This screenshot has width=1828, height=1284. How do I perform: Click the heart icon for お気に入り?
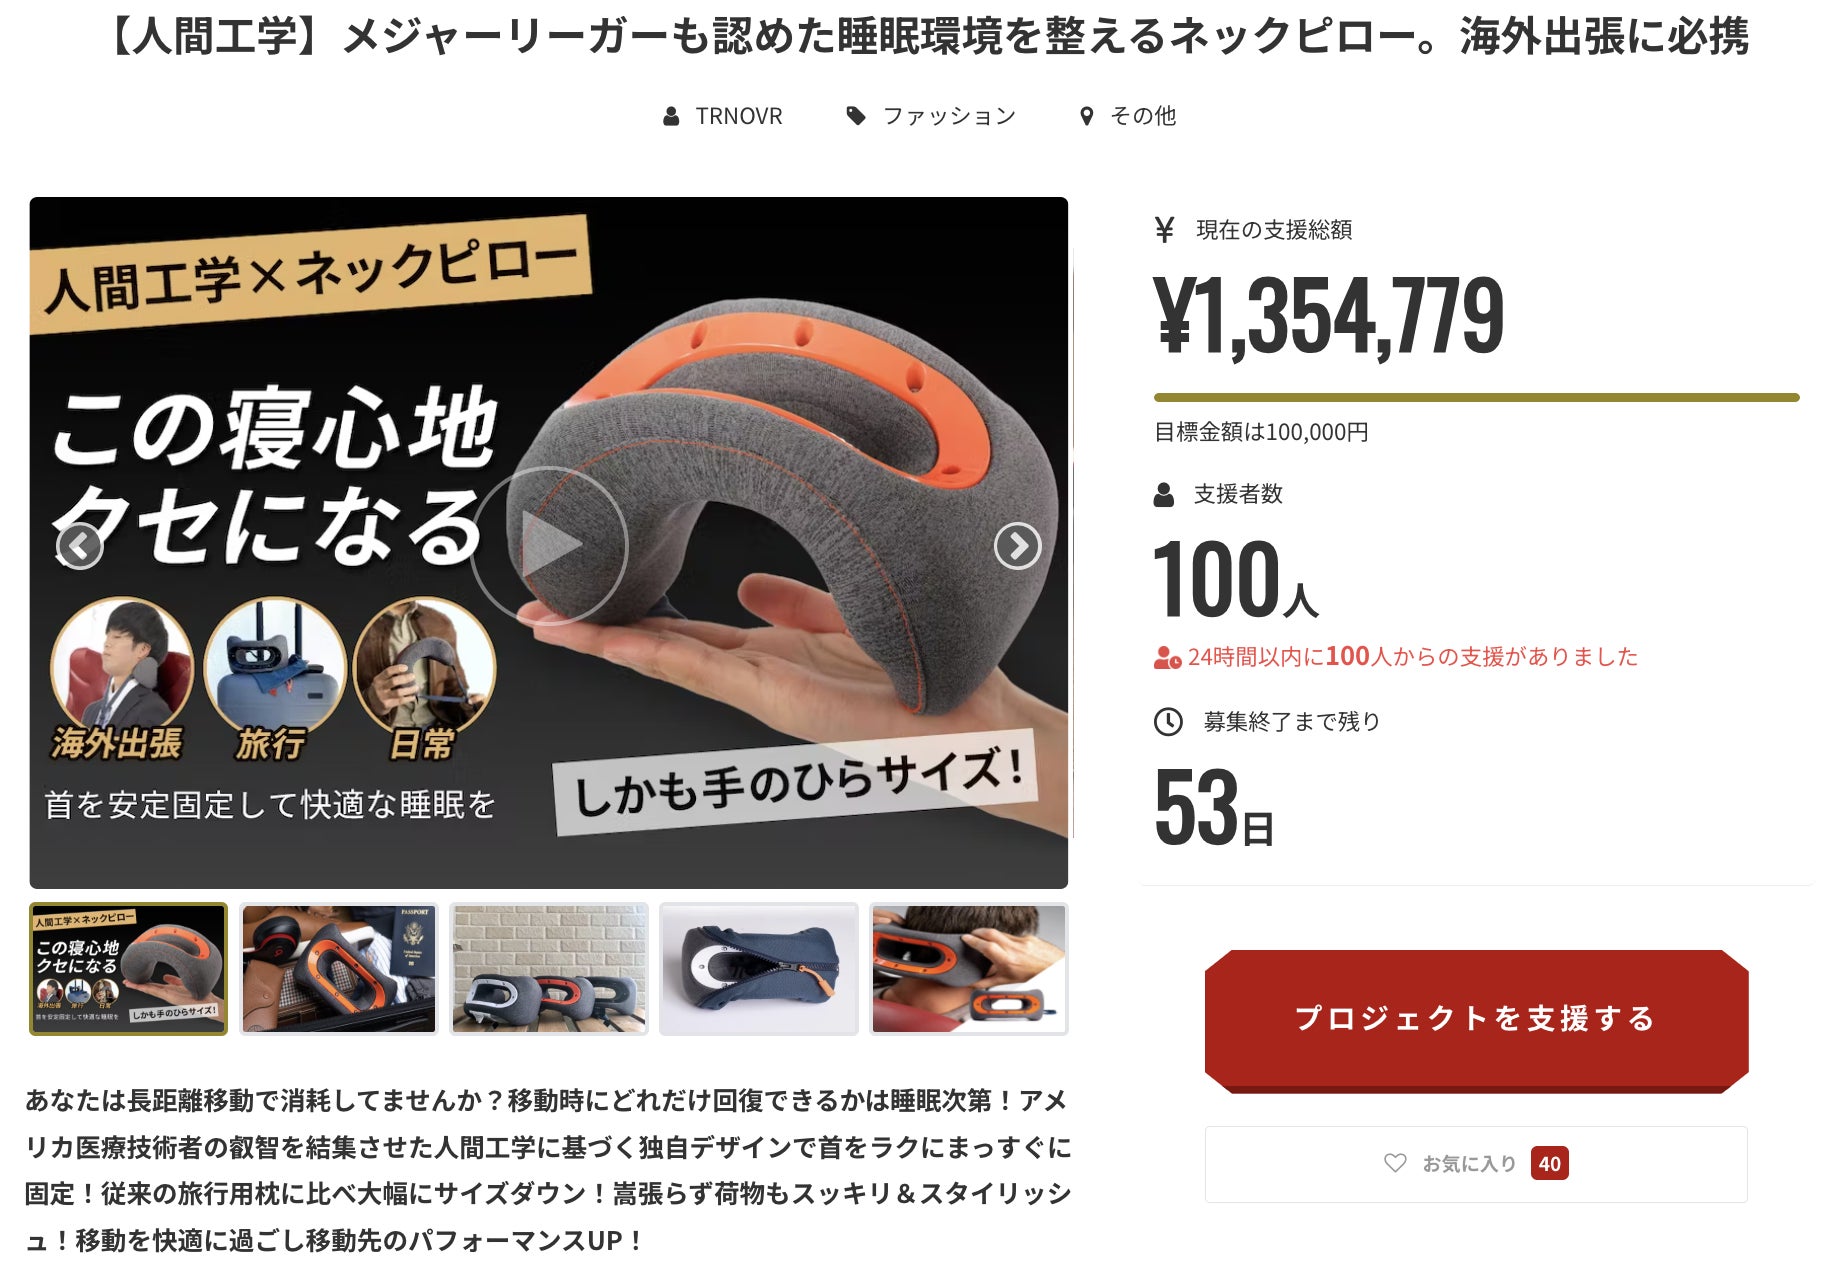pos(1395,1163)
